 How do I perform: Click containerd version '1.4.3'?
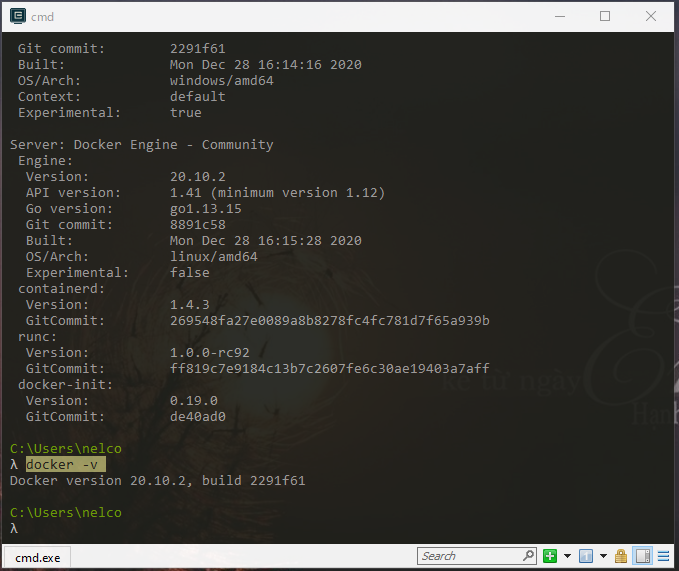click(190, 304)
